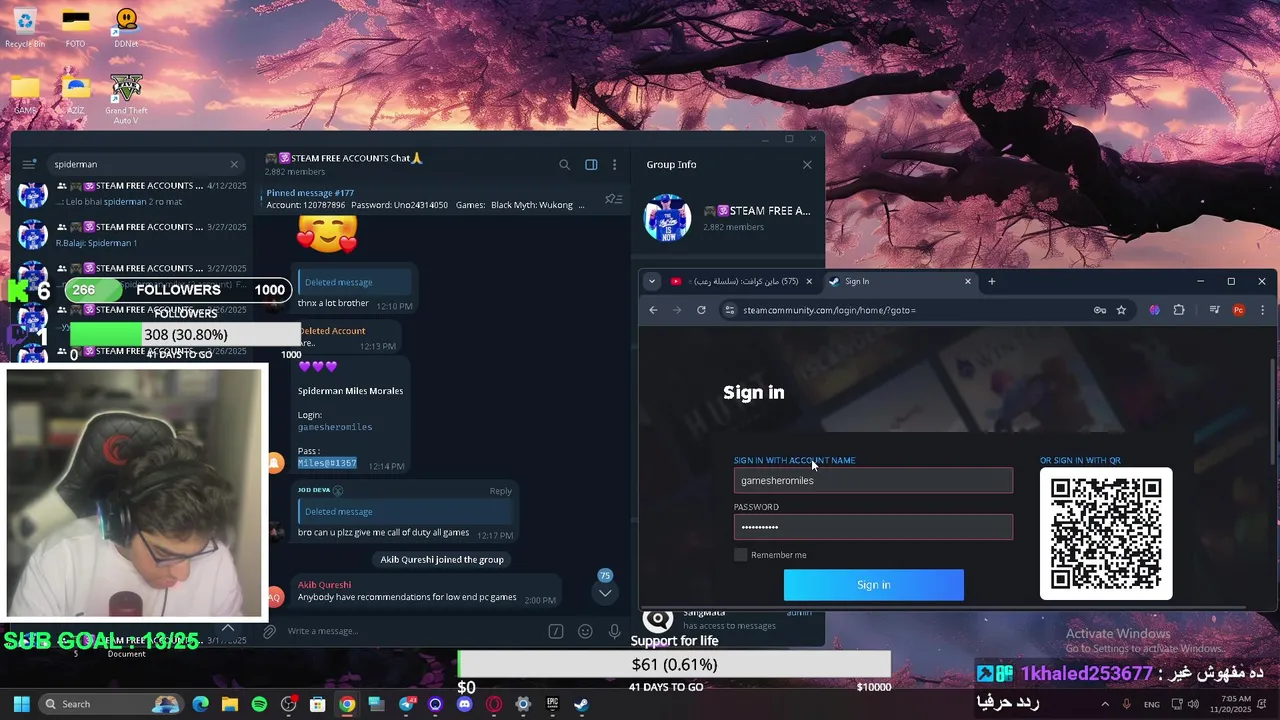Switch to the YouTube Minecraft tab
The height and width of the screenshot is (720, 1280).
click(x=741, y=281)
